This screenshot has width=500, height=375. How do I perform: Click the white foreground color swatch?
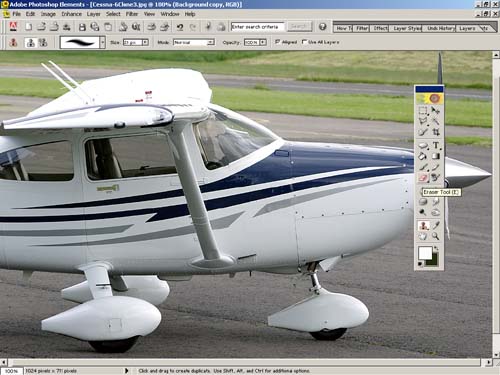425,253
